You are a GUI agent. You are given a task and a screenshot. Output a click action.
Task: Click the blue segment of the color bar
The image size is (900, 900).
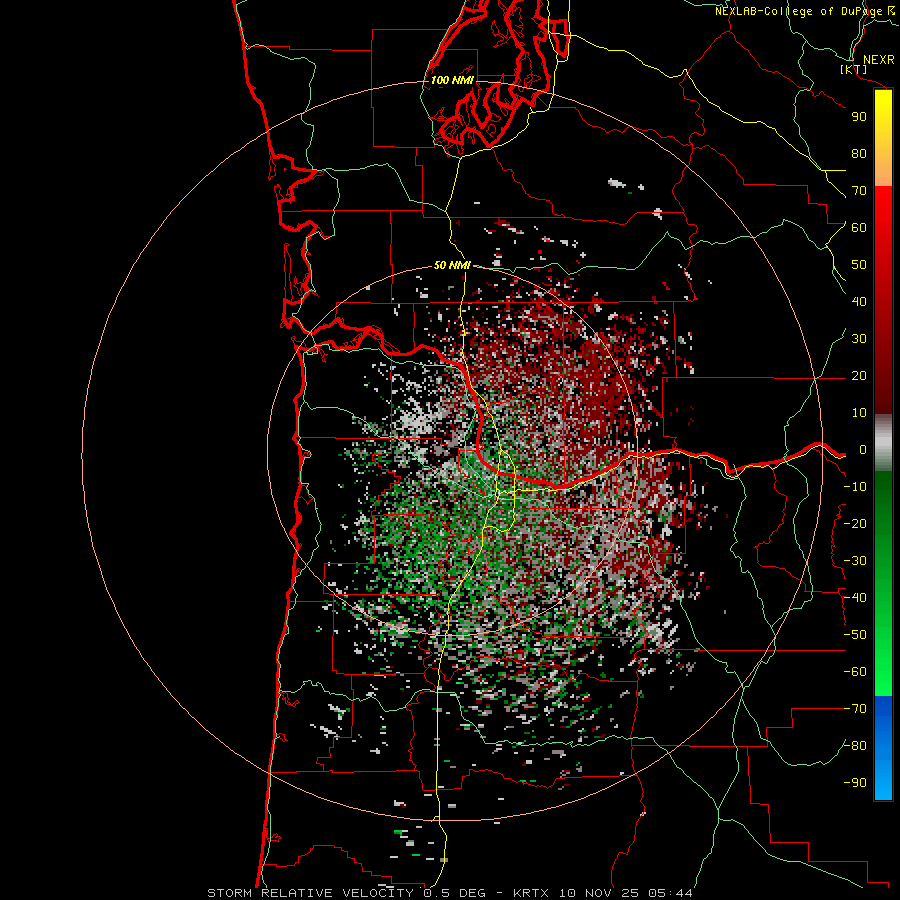tap(883, 748)
